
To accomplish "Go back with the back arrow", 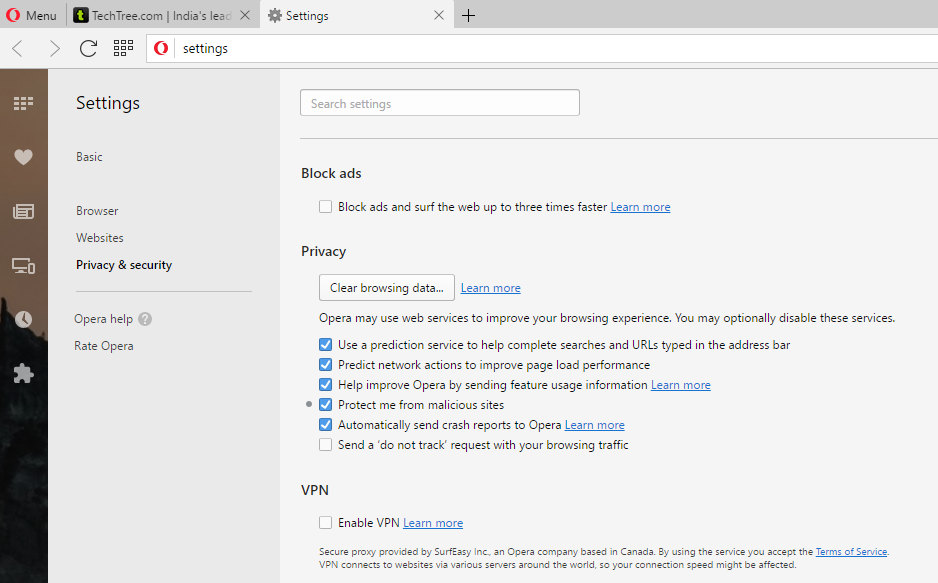I will (18, 48).
